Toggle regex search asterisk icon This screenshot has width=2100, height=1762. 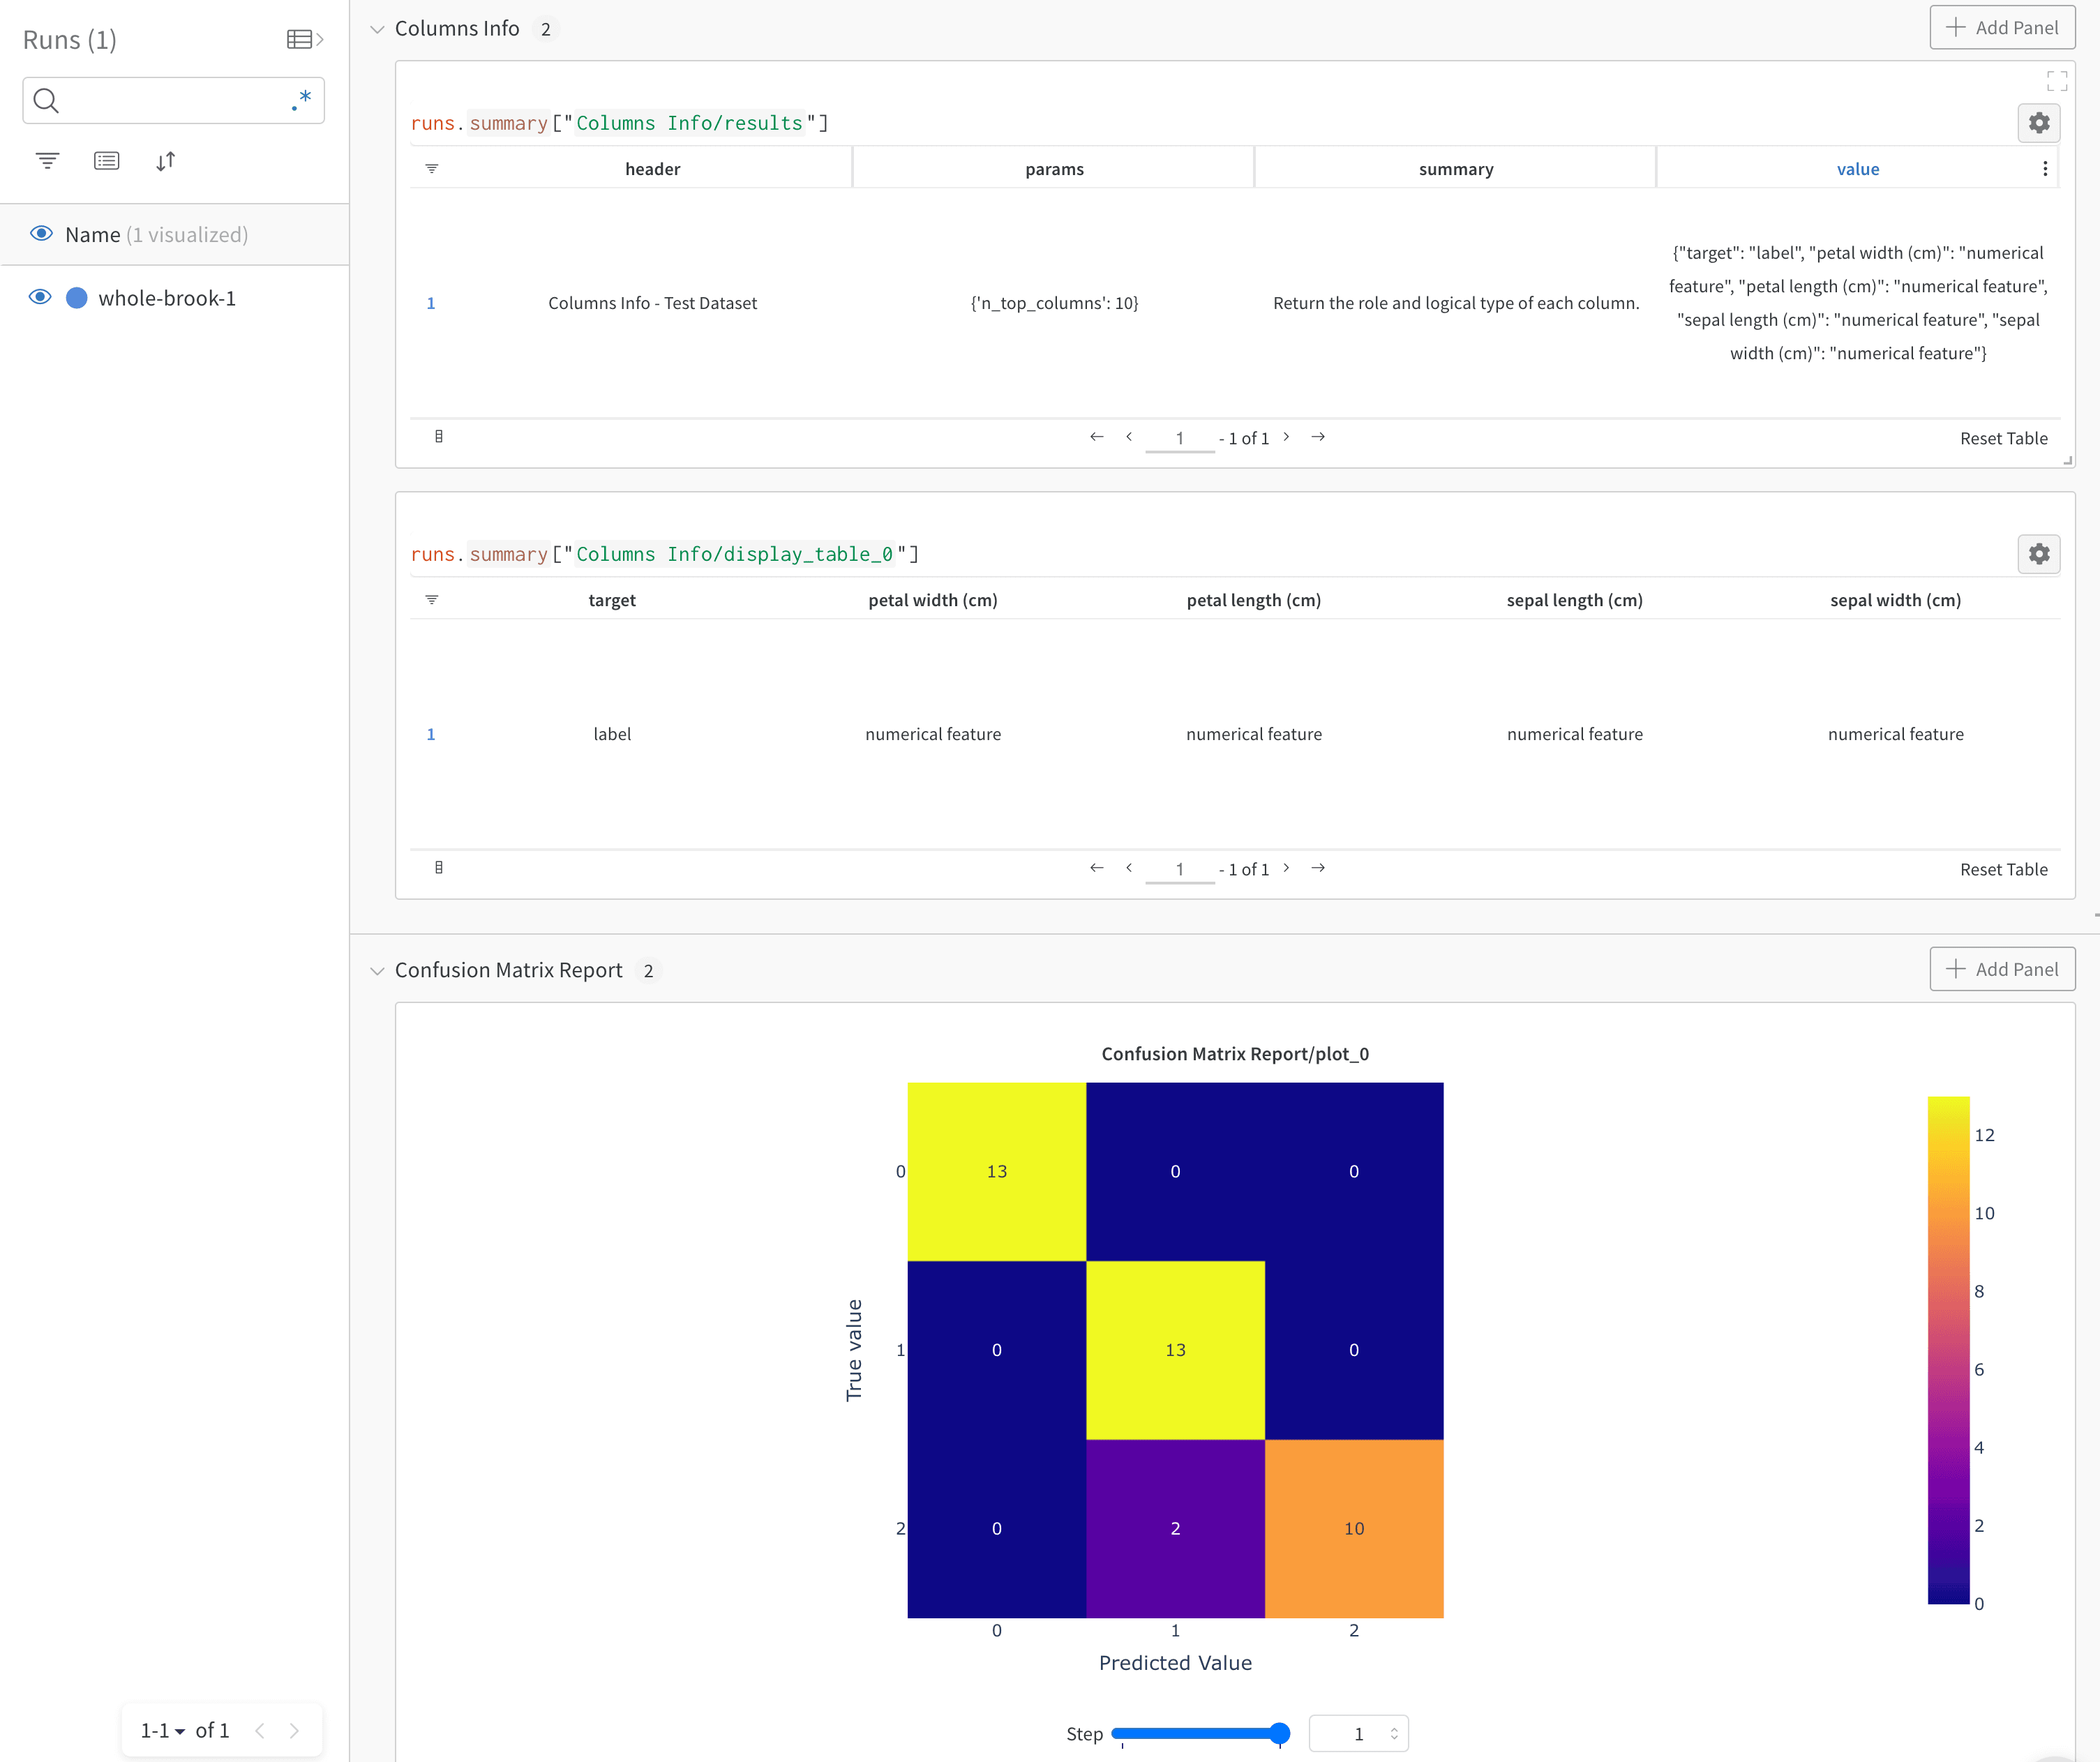(301, 100)
